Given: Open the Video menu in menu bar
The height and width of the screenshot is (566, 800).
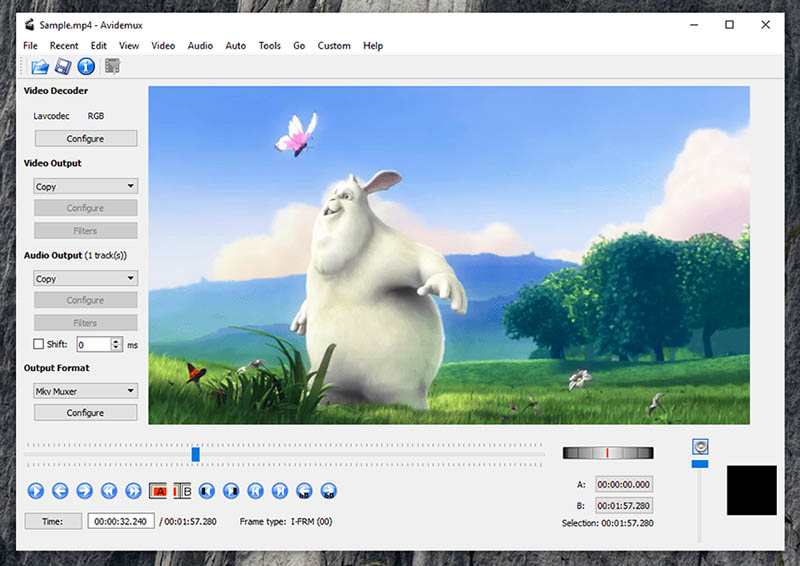Looking at the screenshot, I should click(163, 46).
